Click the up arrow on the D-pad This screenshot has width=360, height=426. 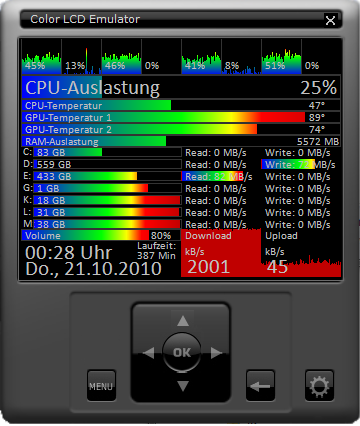click(182, 321)
